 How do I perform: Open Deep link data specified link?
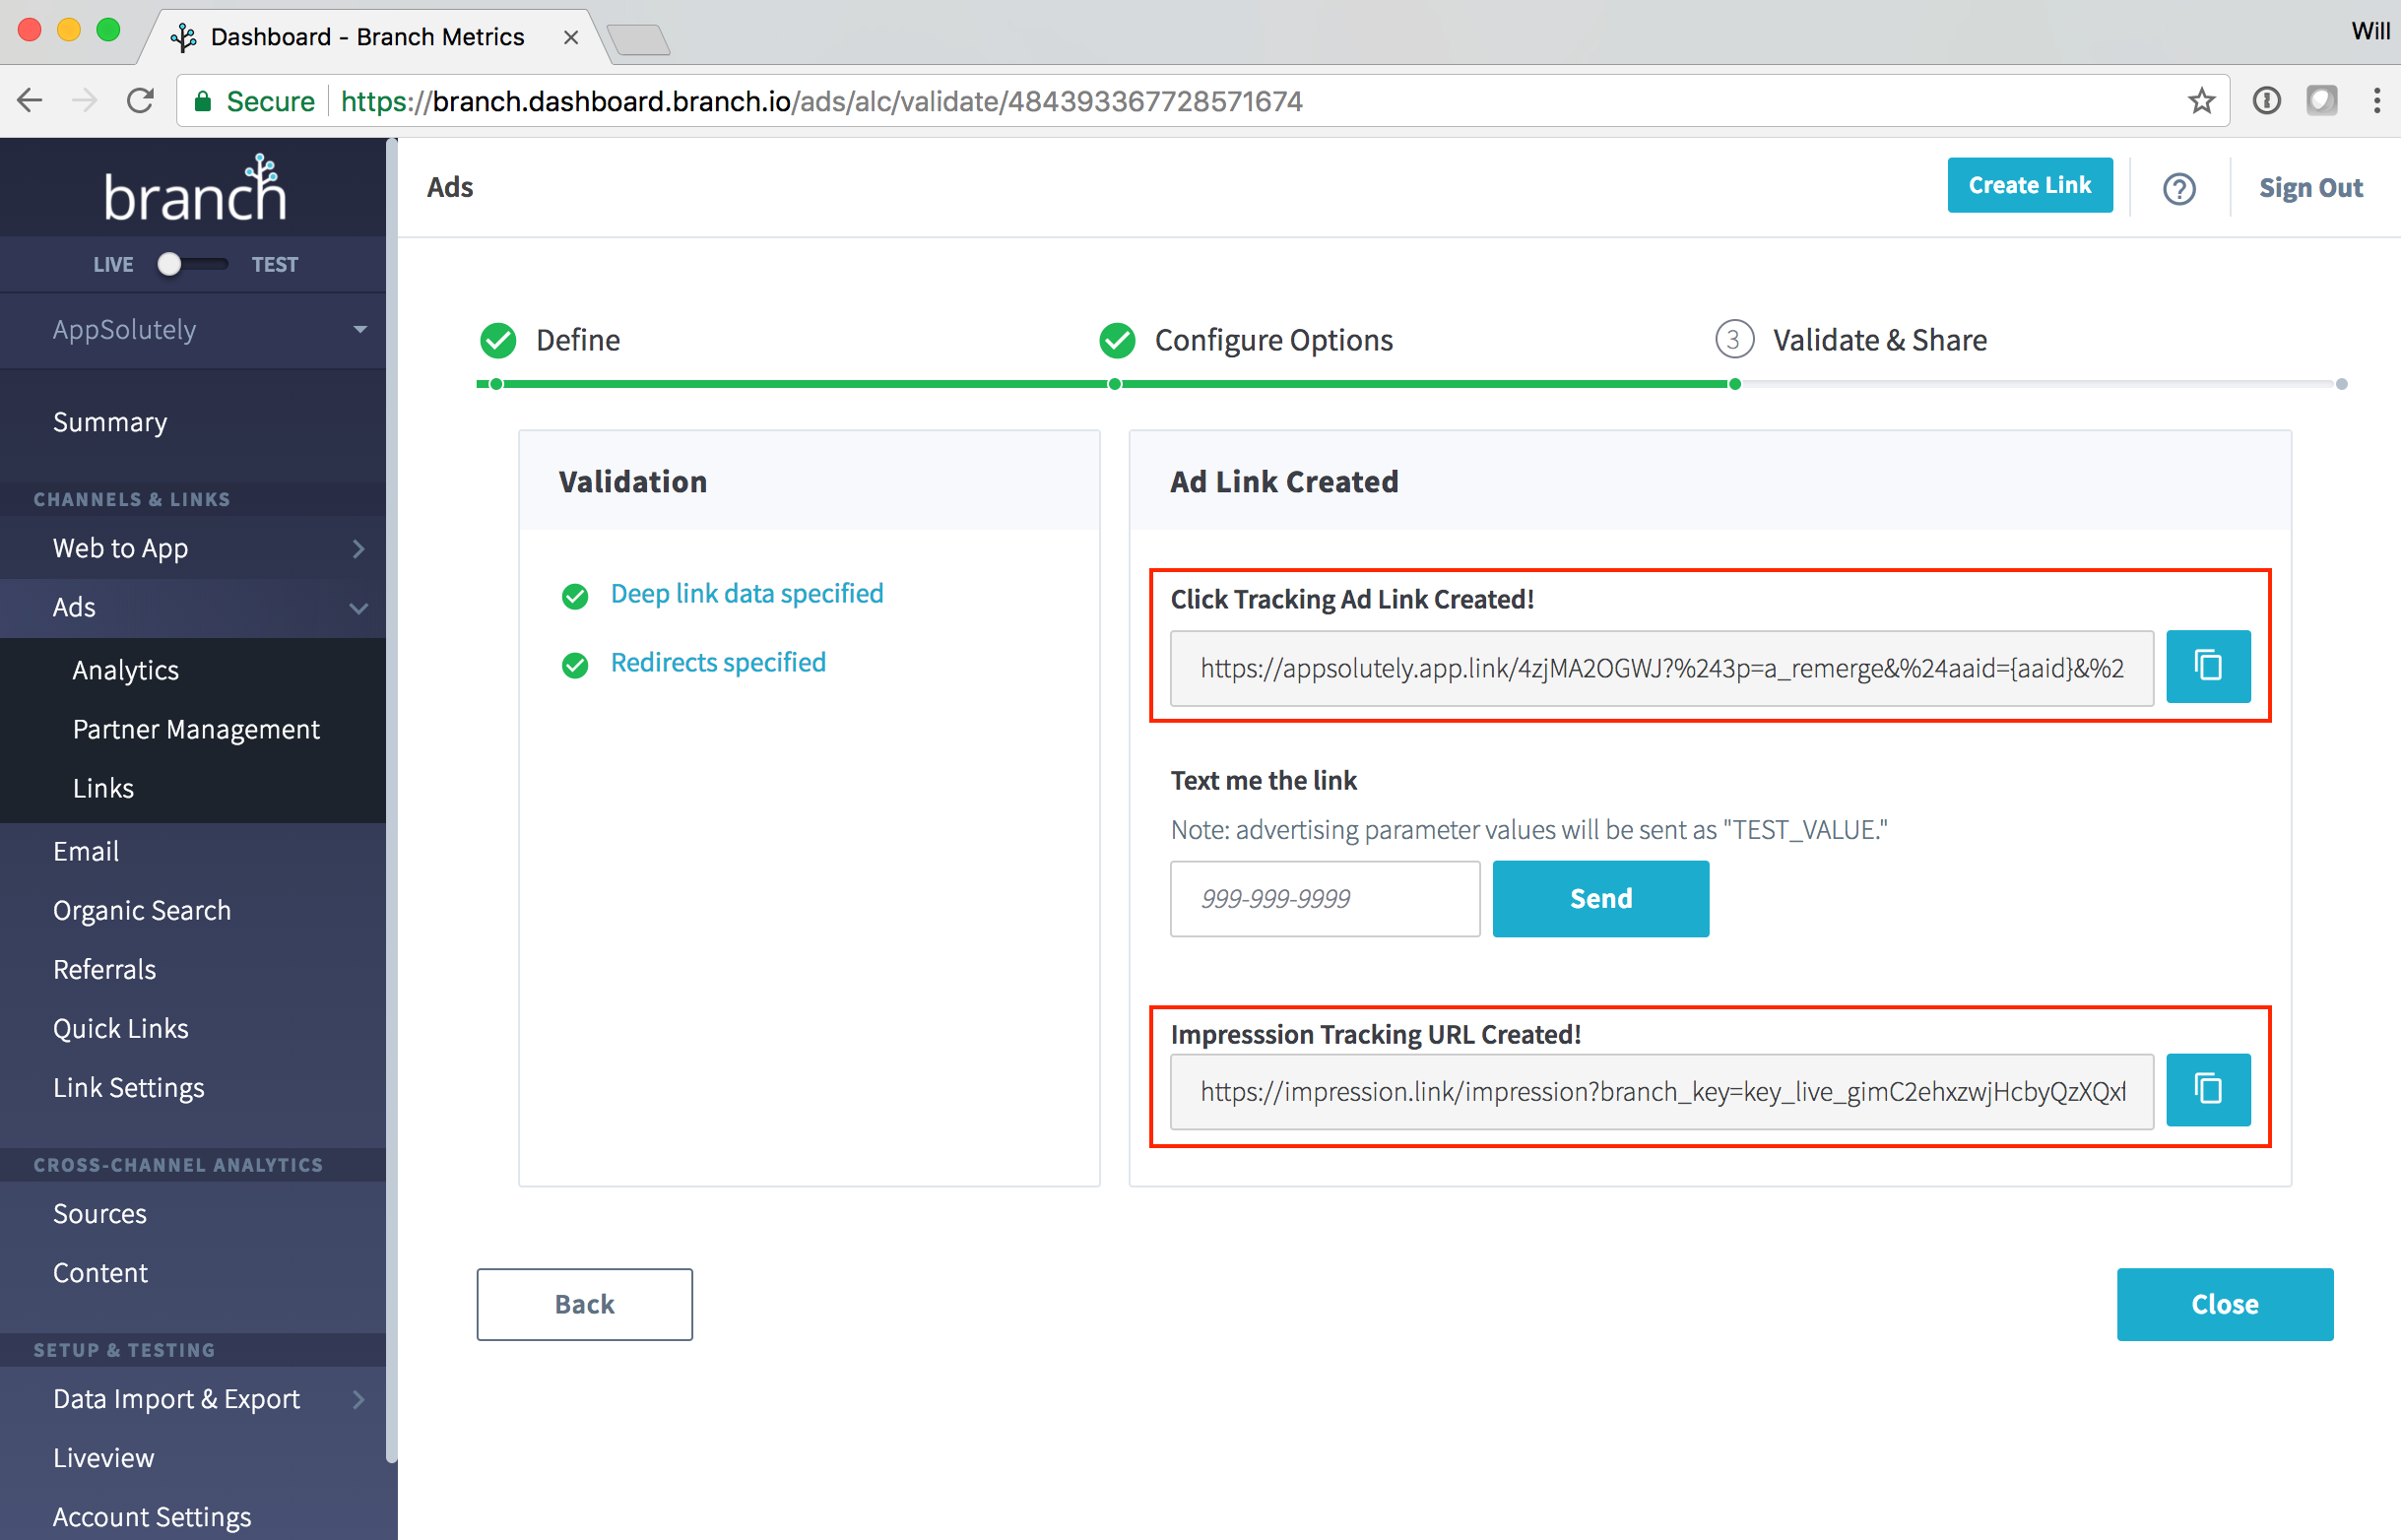[x=747, y=594]
